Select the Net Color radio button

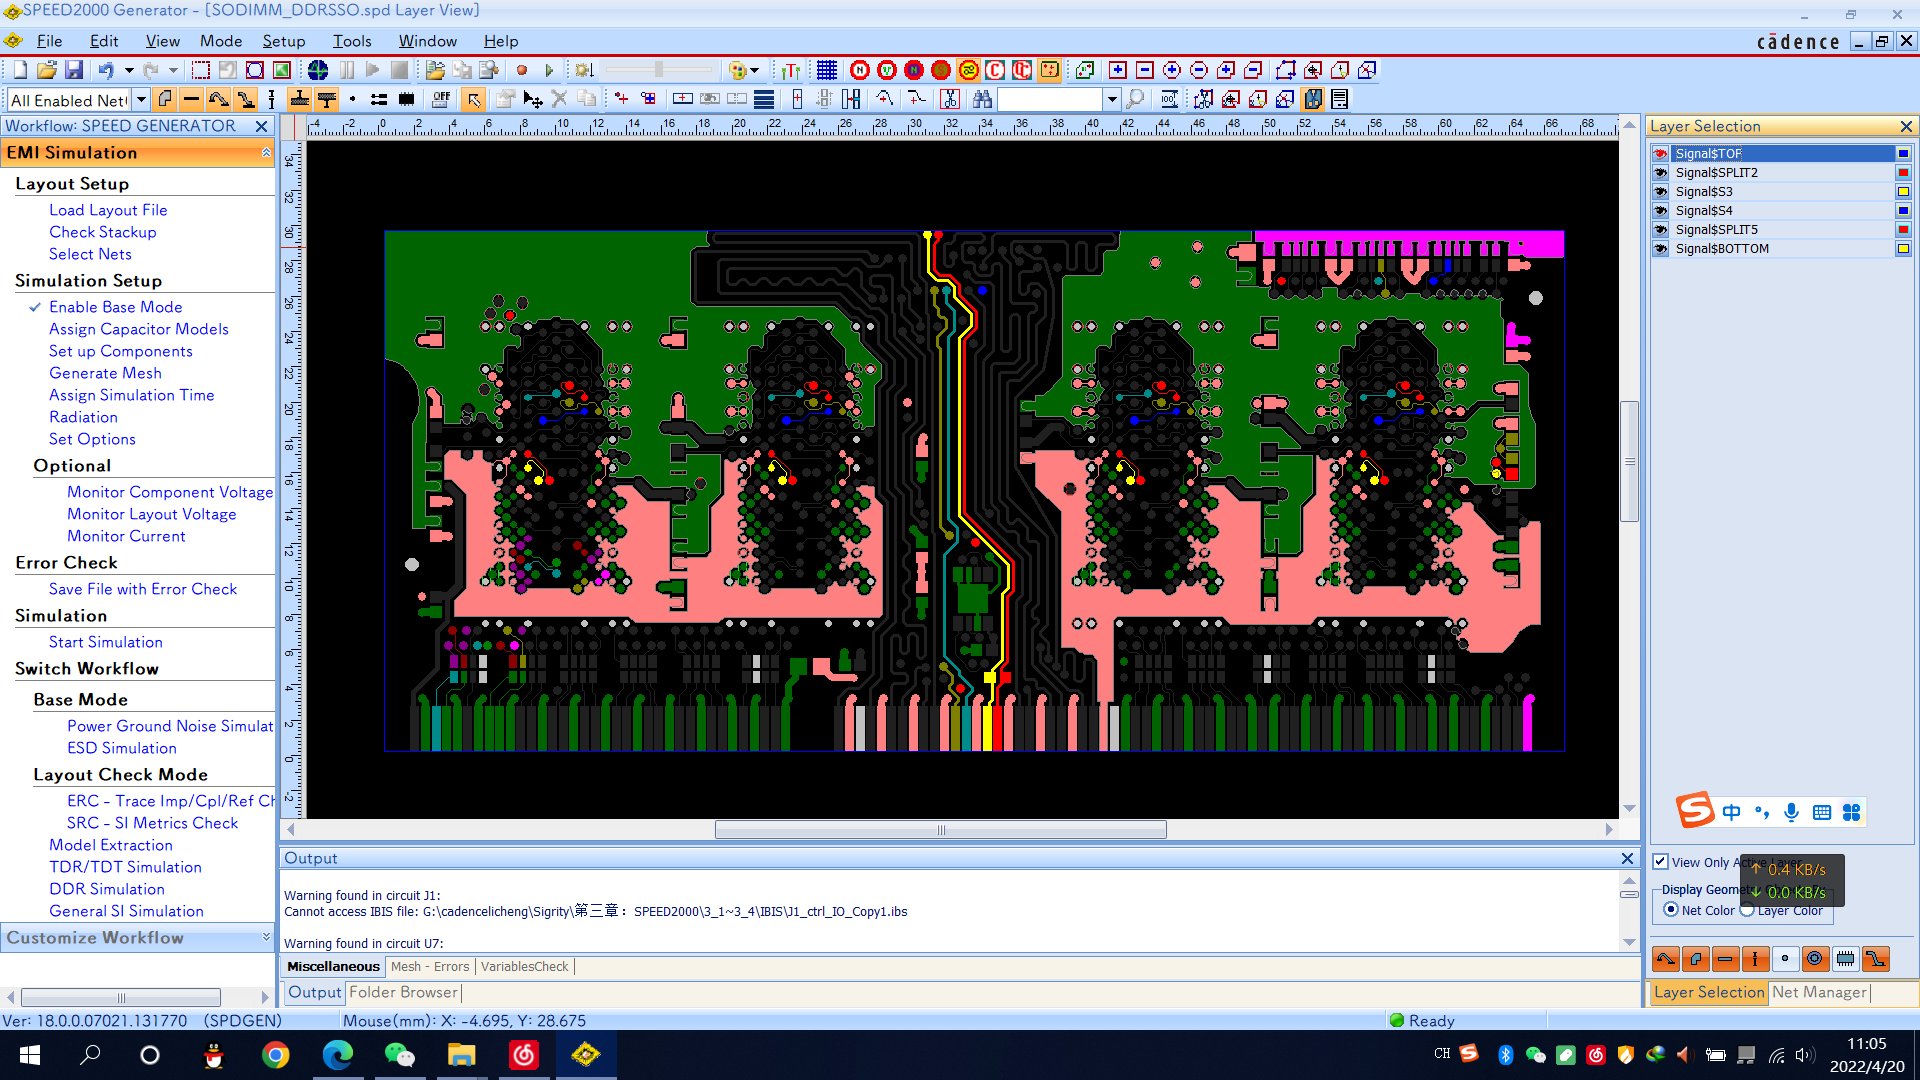pyautogui.click(x=1671, y=910)
